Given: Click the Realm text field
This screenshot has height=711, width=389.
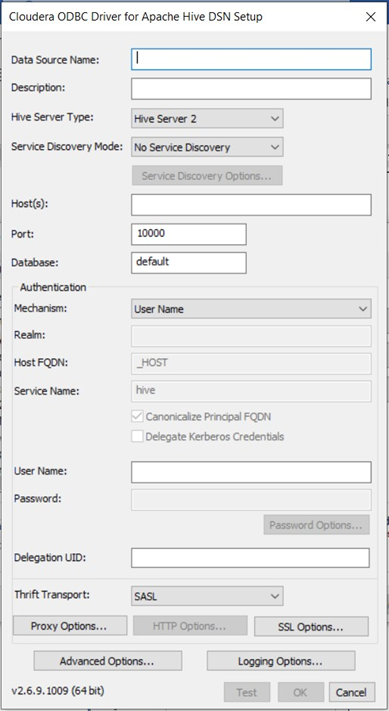Looking at the screenshot, I should 251,336.
